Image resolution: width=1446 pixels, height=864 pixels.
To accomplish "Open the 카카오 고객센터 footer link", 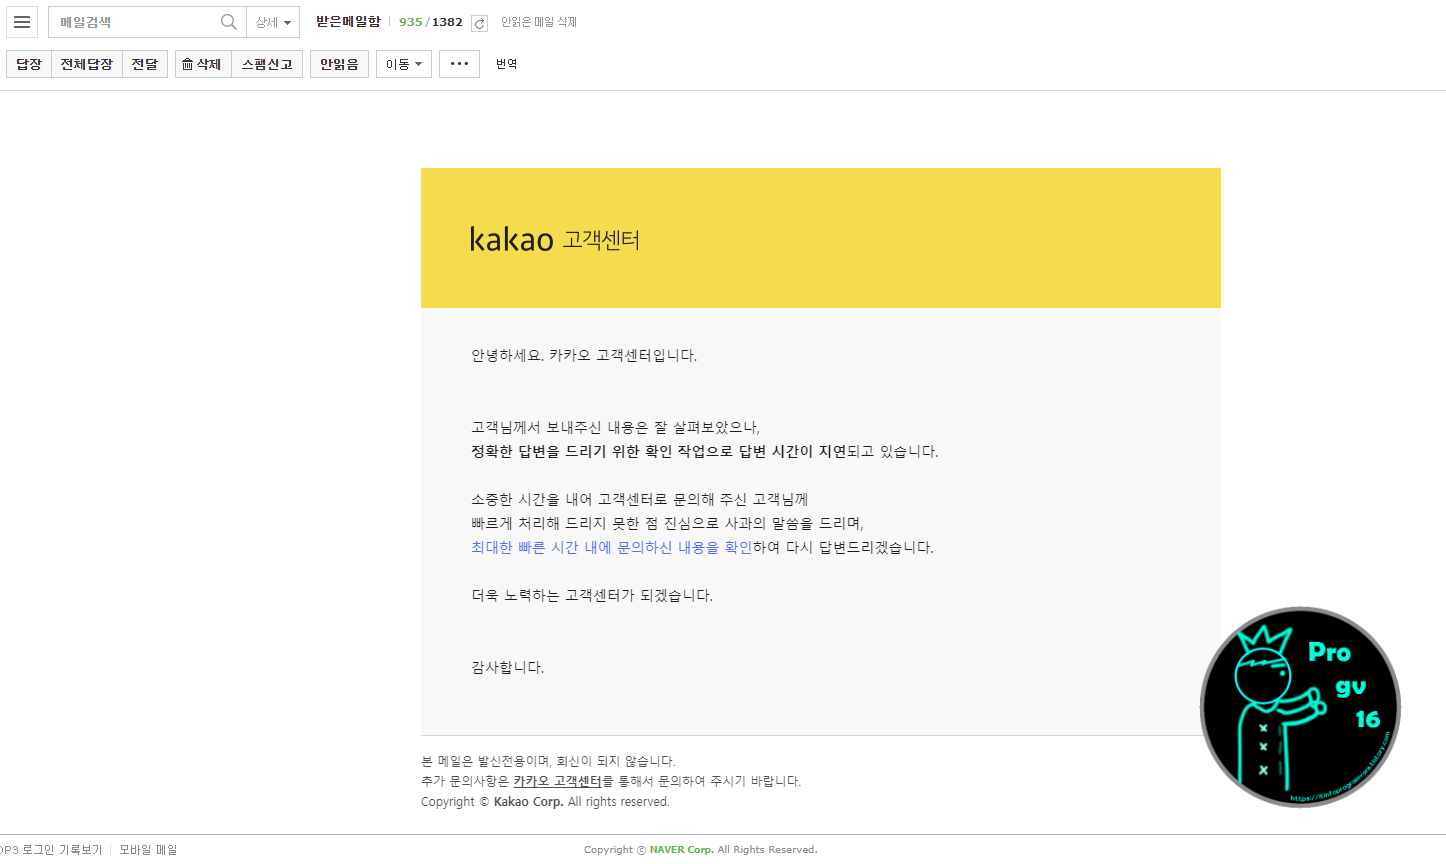I will 557,781.
